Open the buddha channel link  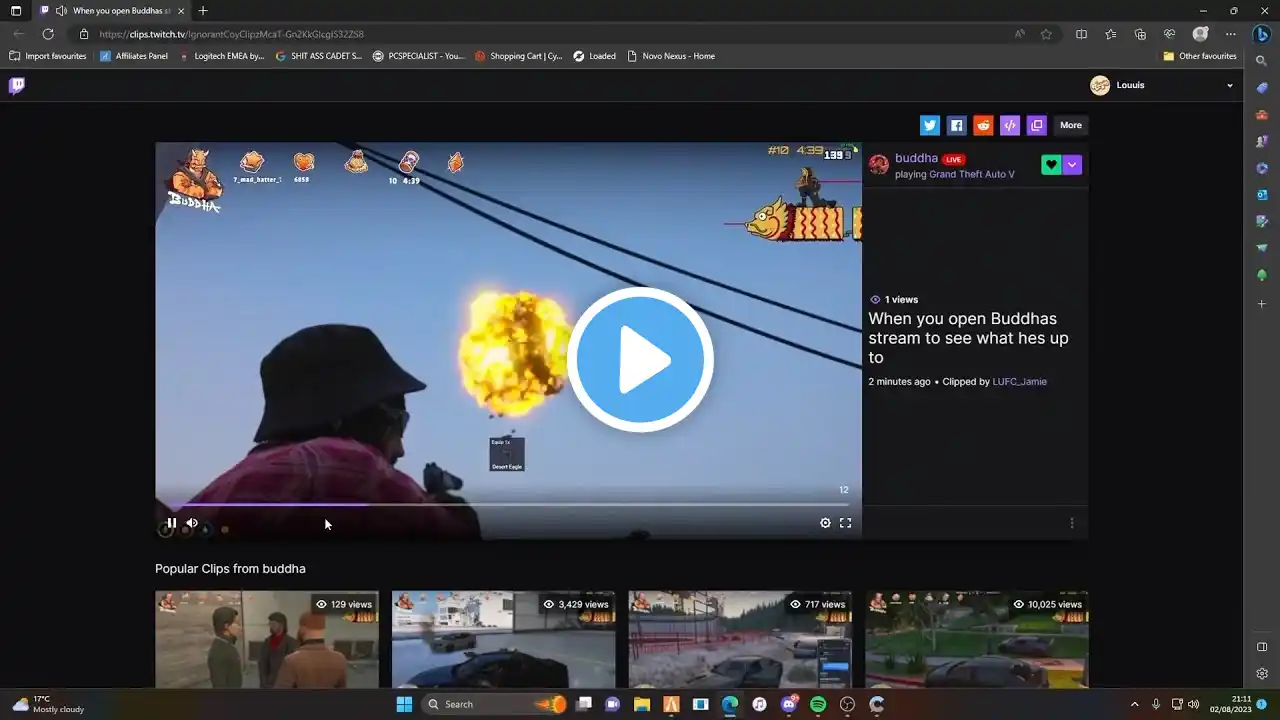916,158
